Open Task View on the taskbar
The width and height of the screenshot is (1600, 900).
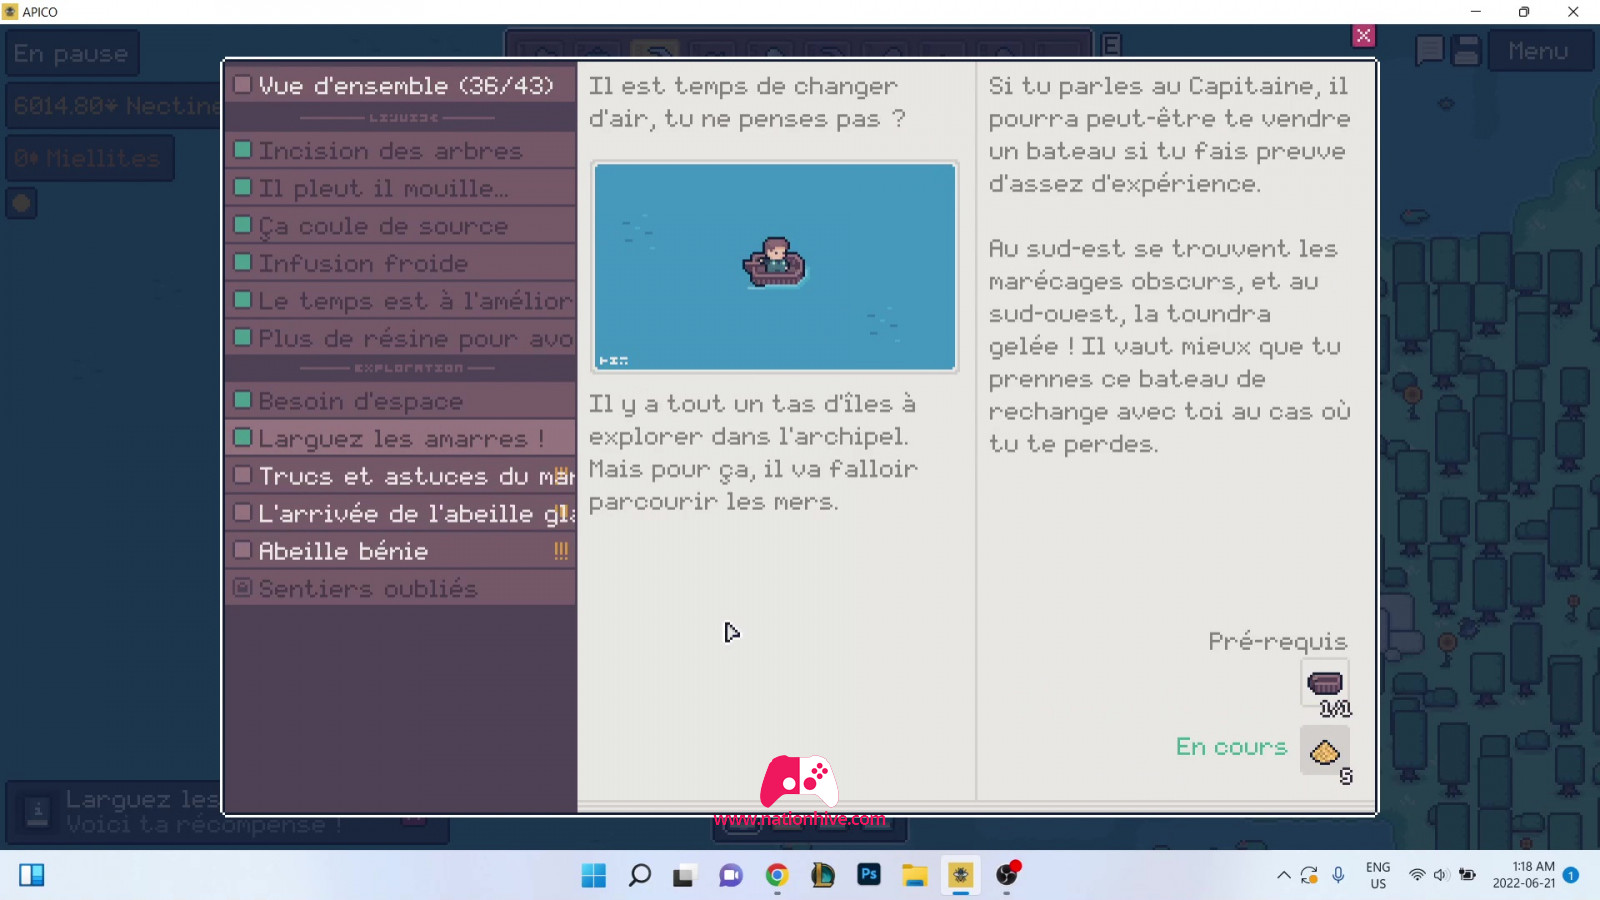click(x=684, y=876)
